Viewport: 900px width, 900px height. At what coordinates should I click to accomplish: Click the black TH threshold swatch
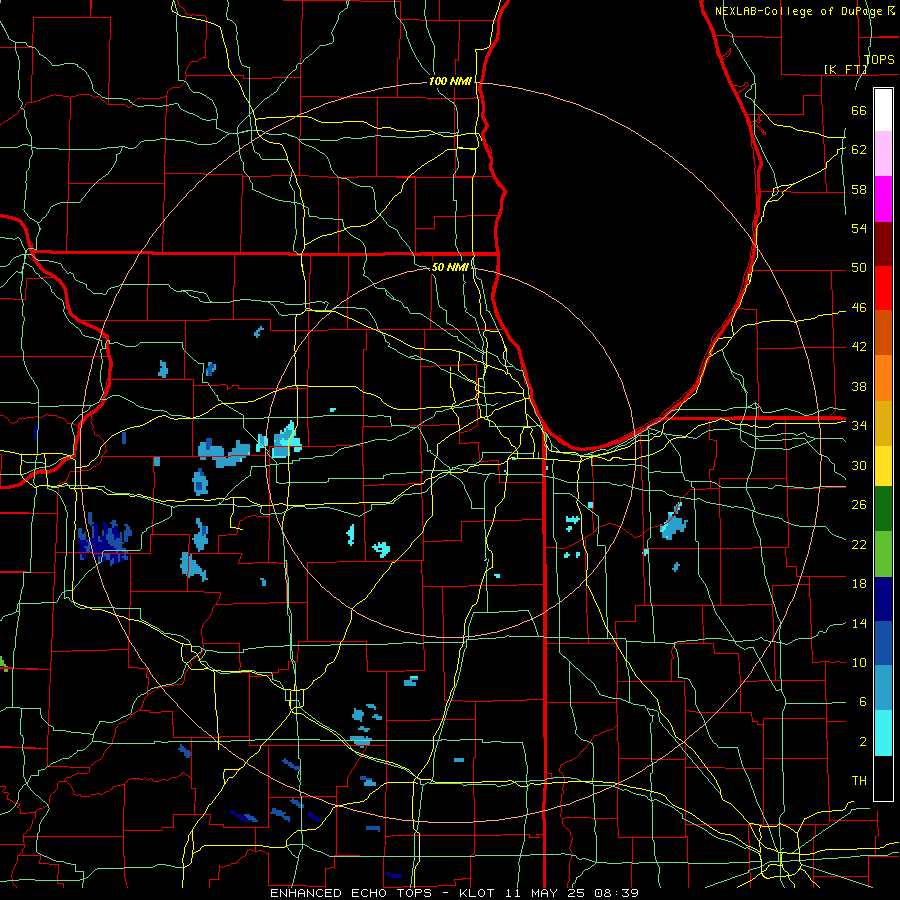tap(883, 778)
